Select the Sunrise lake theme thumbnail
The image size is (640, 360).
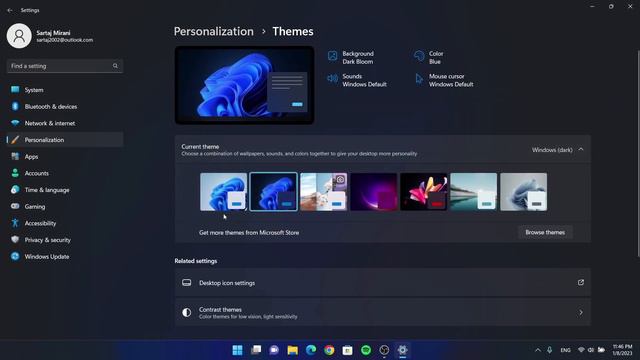tap(473, 192)
